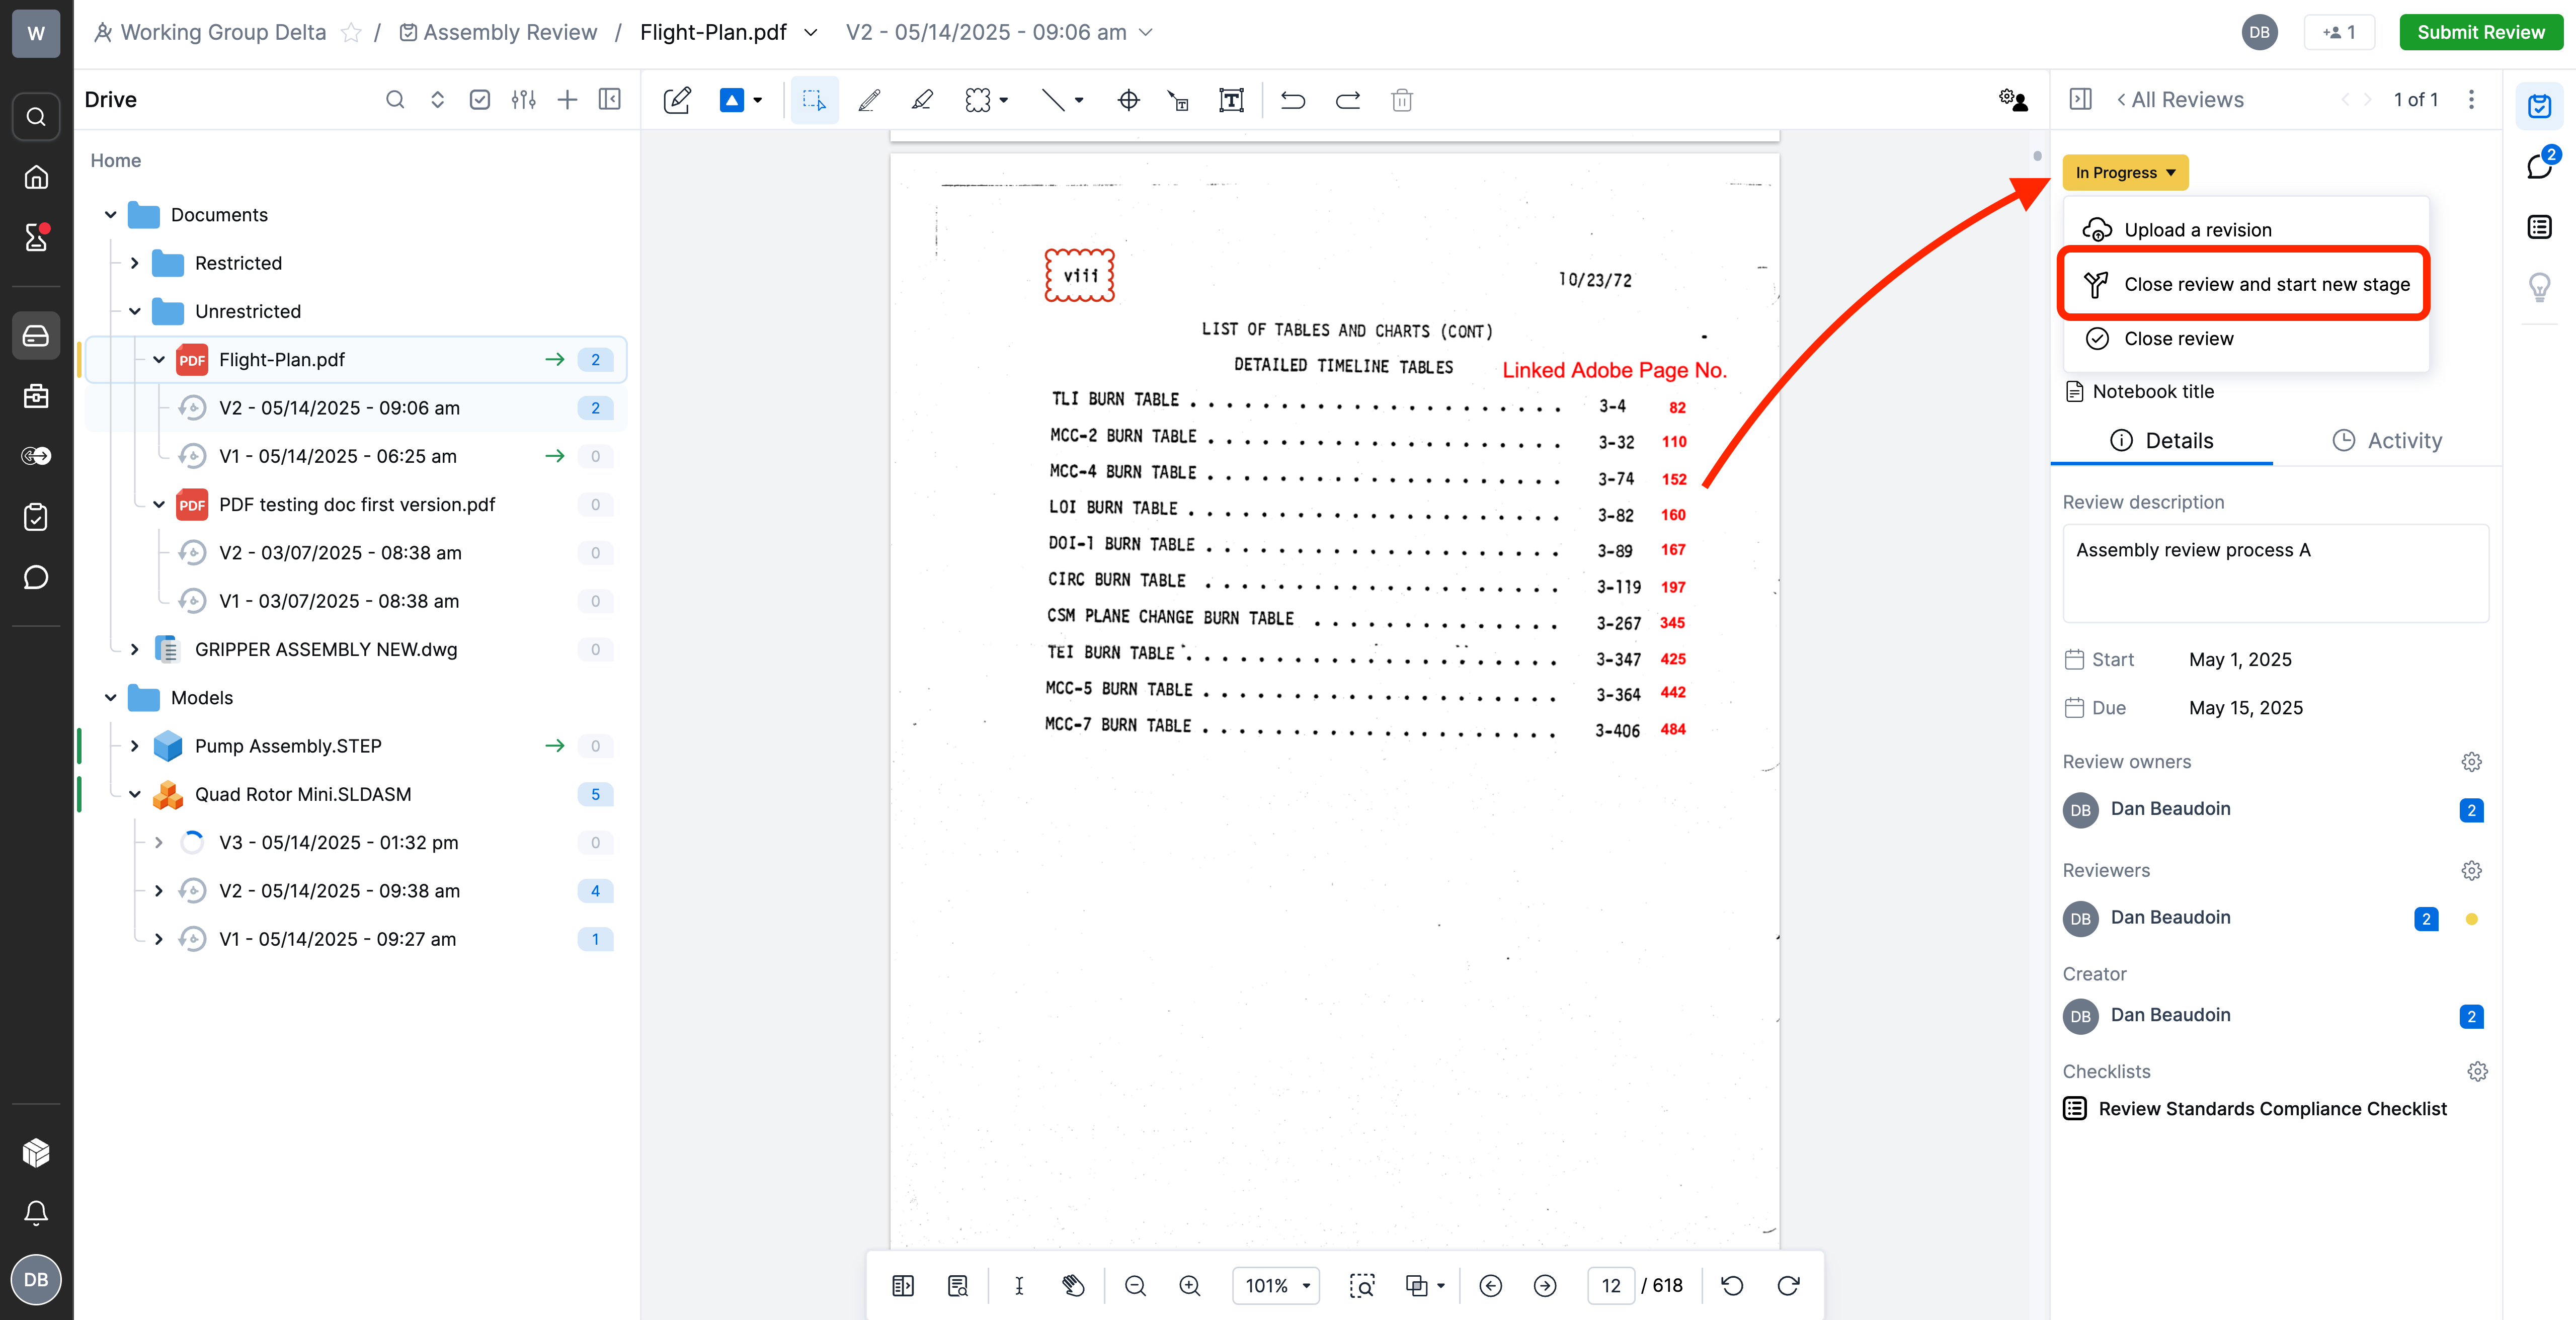Screen dimensions: 2576x1320
Task: Switch to the Details tab
Action: pyautogui.click(x=2162, y=440)
